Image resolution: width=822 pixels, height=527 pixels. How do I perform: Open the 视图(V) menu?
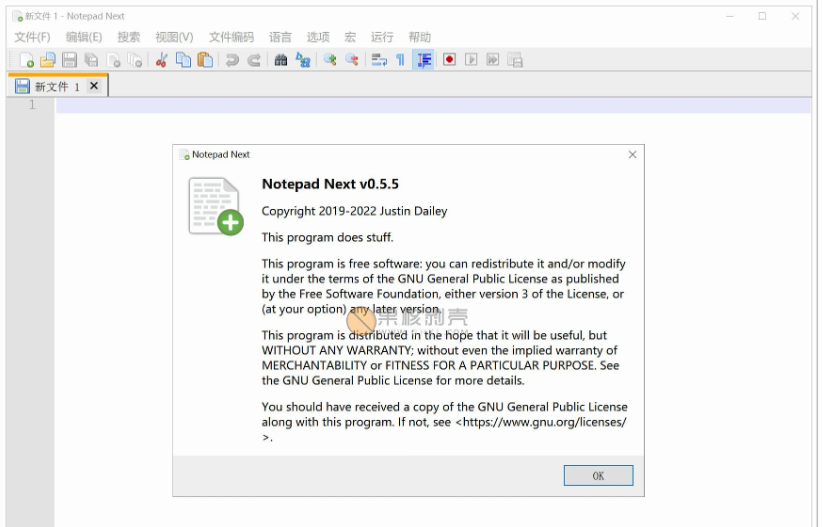coord(174,37)
